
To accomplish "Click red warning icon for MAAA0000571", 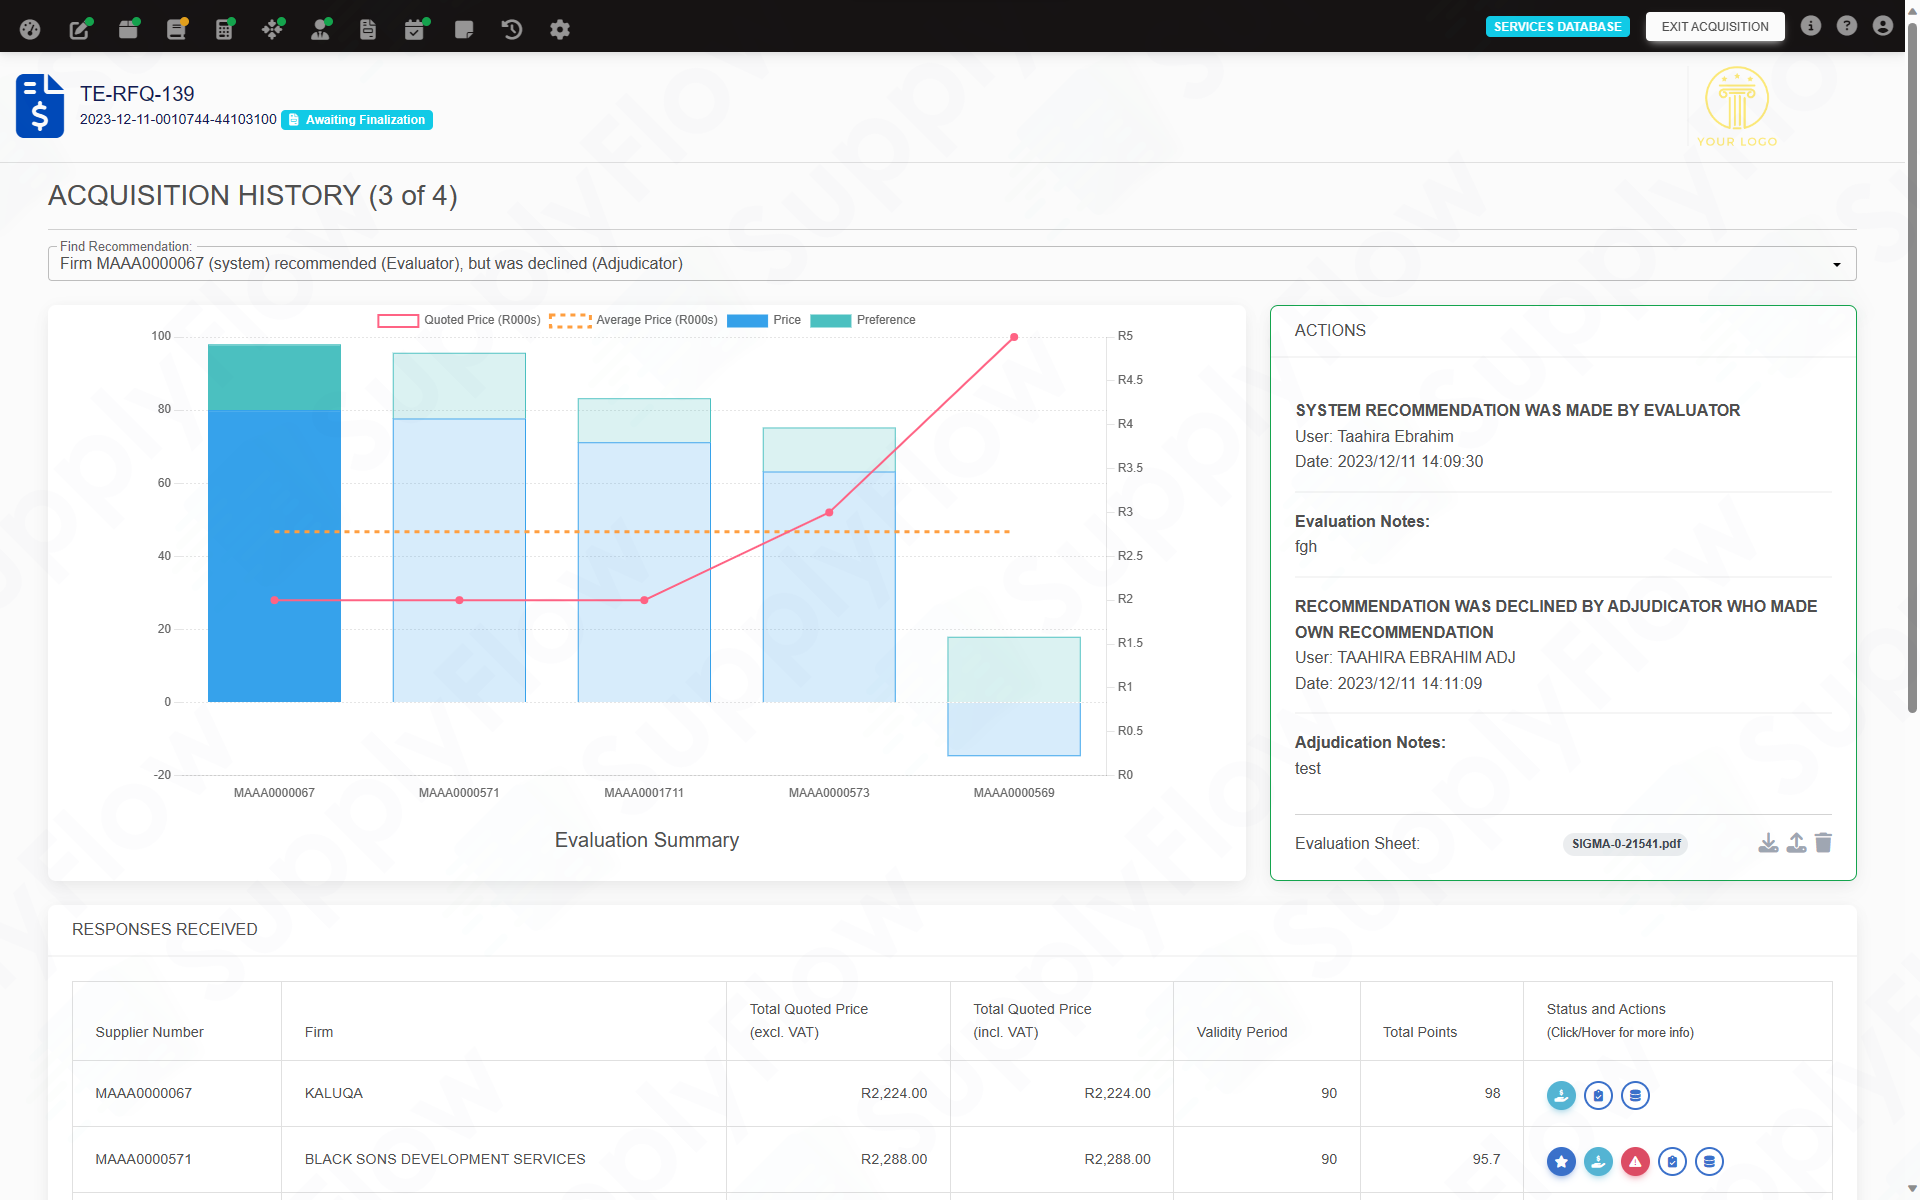I will click(x=1635, y=1161).
